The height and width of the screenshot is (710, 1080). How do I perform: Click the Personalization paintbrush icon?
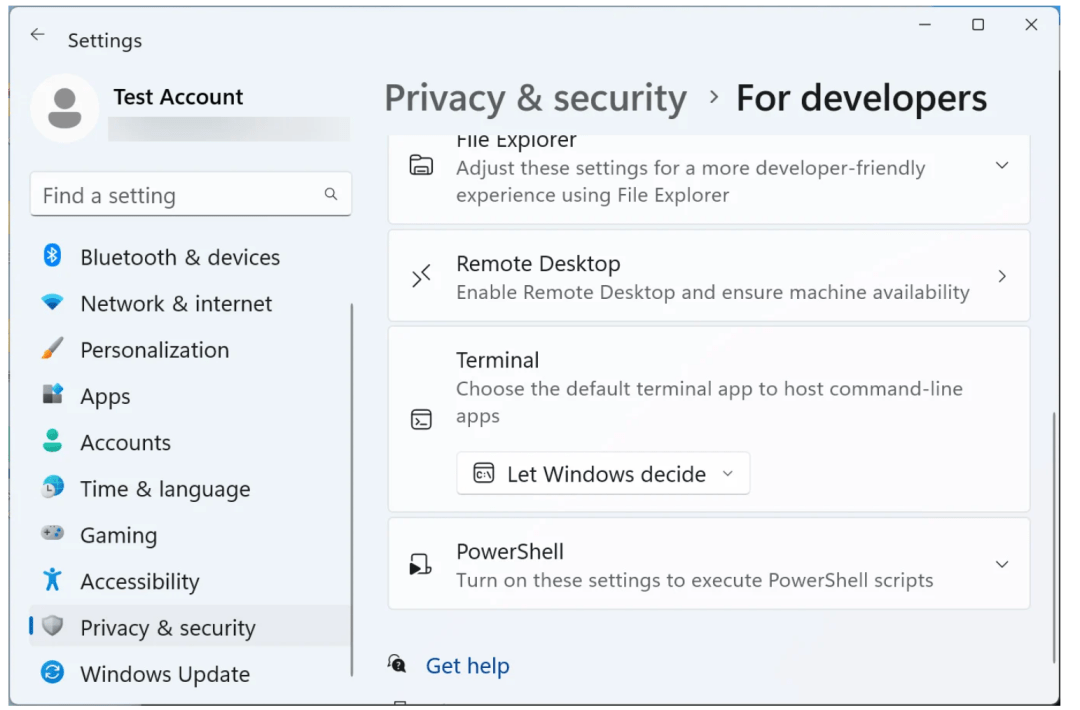pos(53,349)
